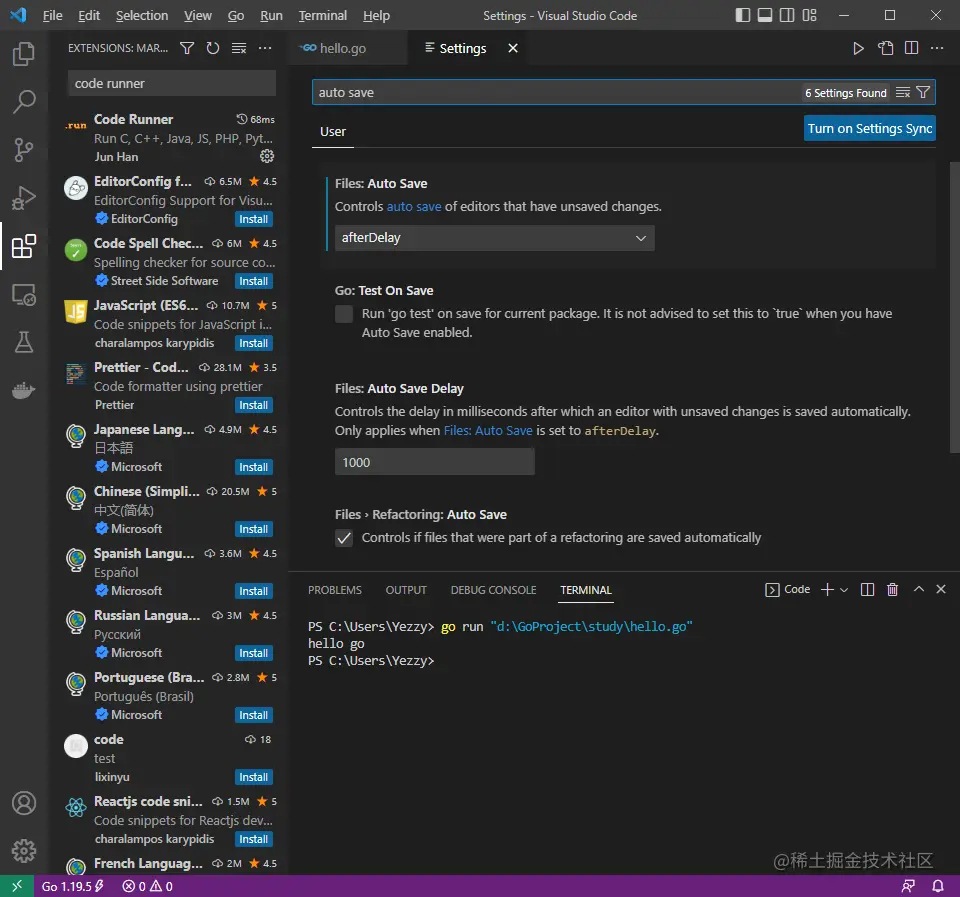The image size is (960, 897).
Task: Open the File menu
Action: (x=53, y=15)
